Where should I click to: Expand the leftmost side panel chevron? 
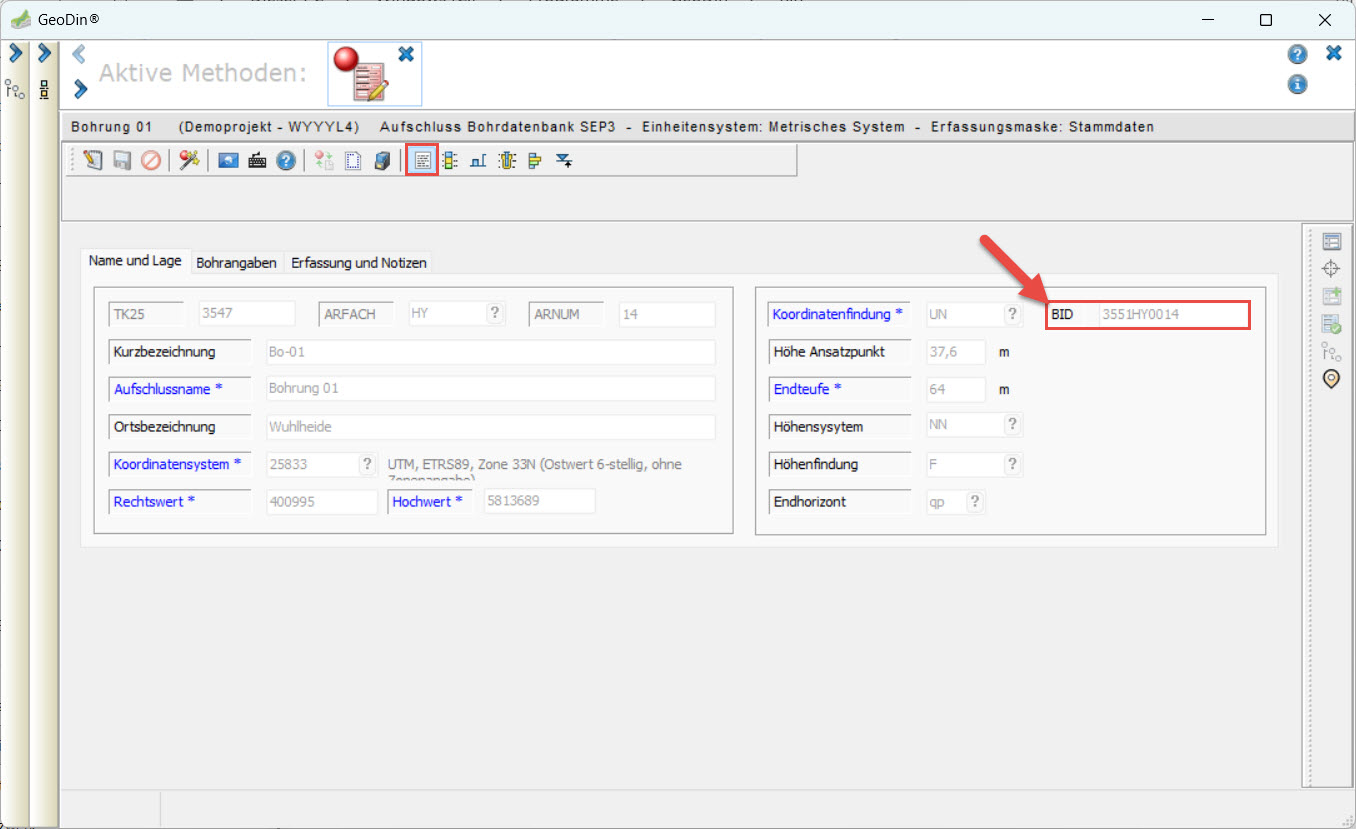click(x=15, y=53)
